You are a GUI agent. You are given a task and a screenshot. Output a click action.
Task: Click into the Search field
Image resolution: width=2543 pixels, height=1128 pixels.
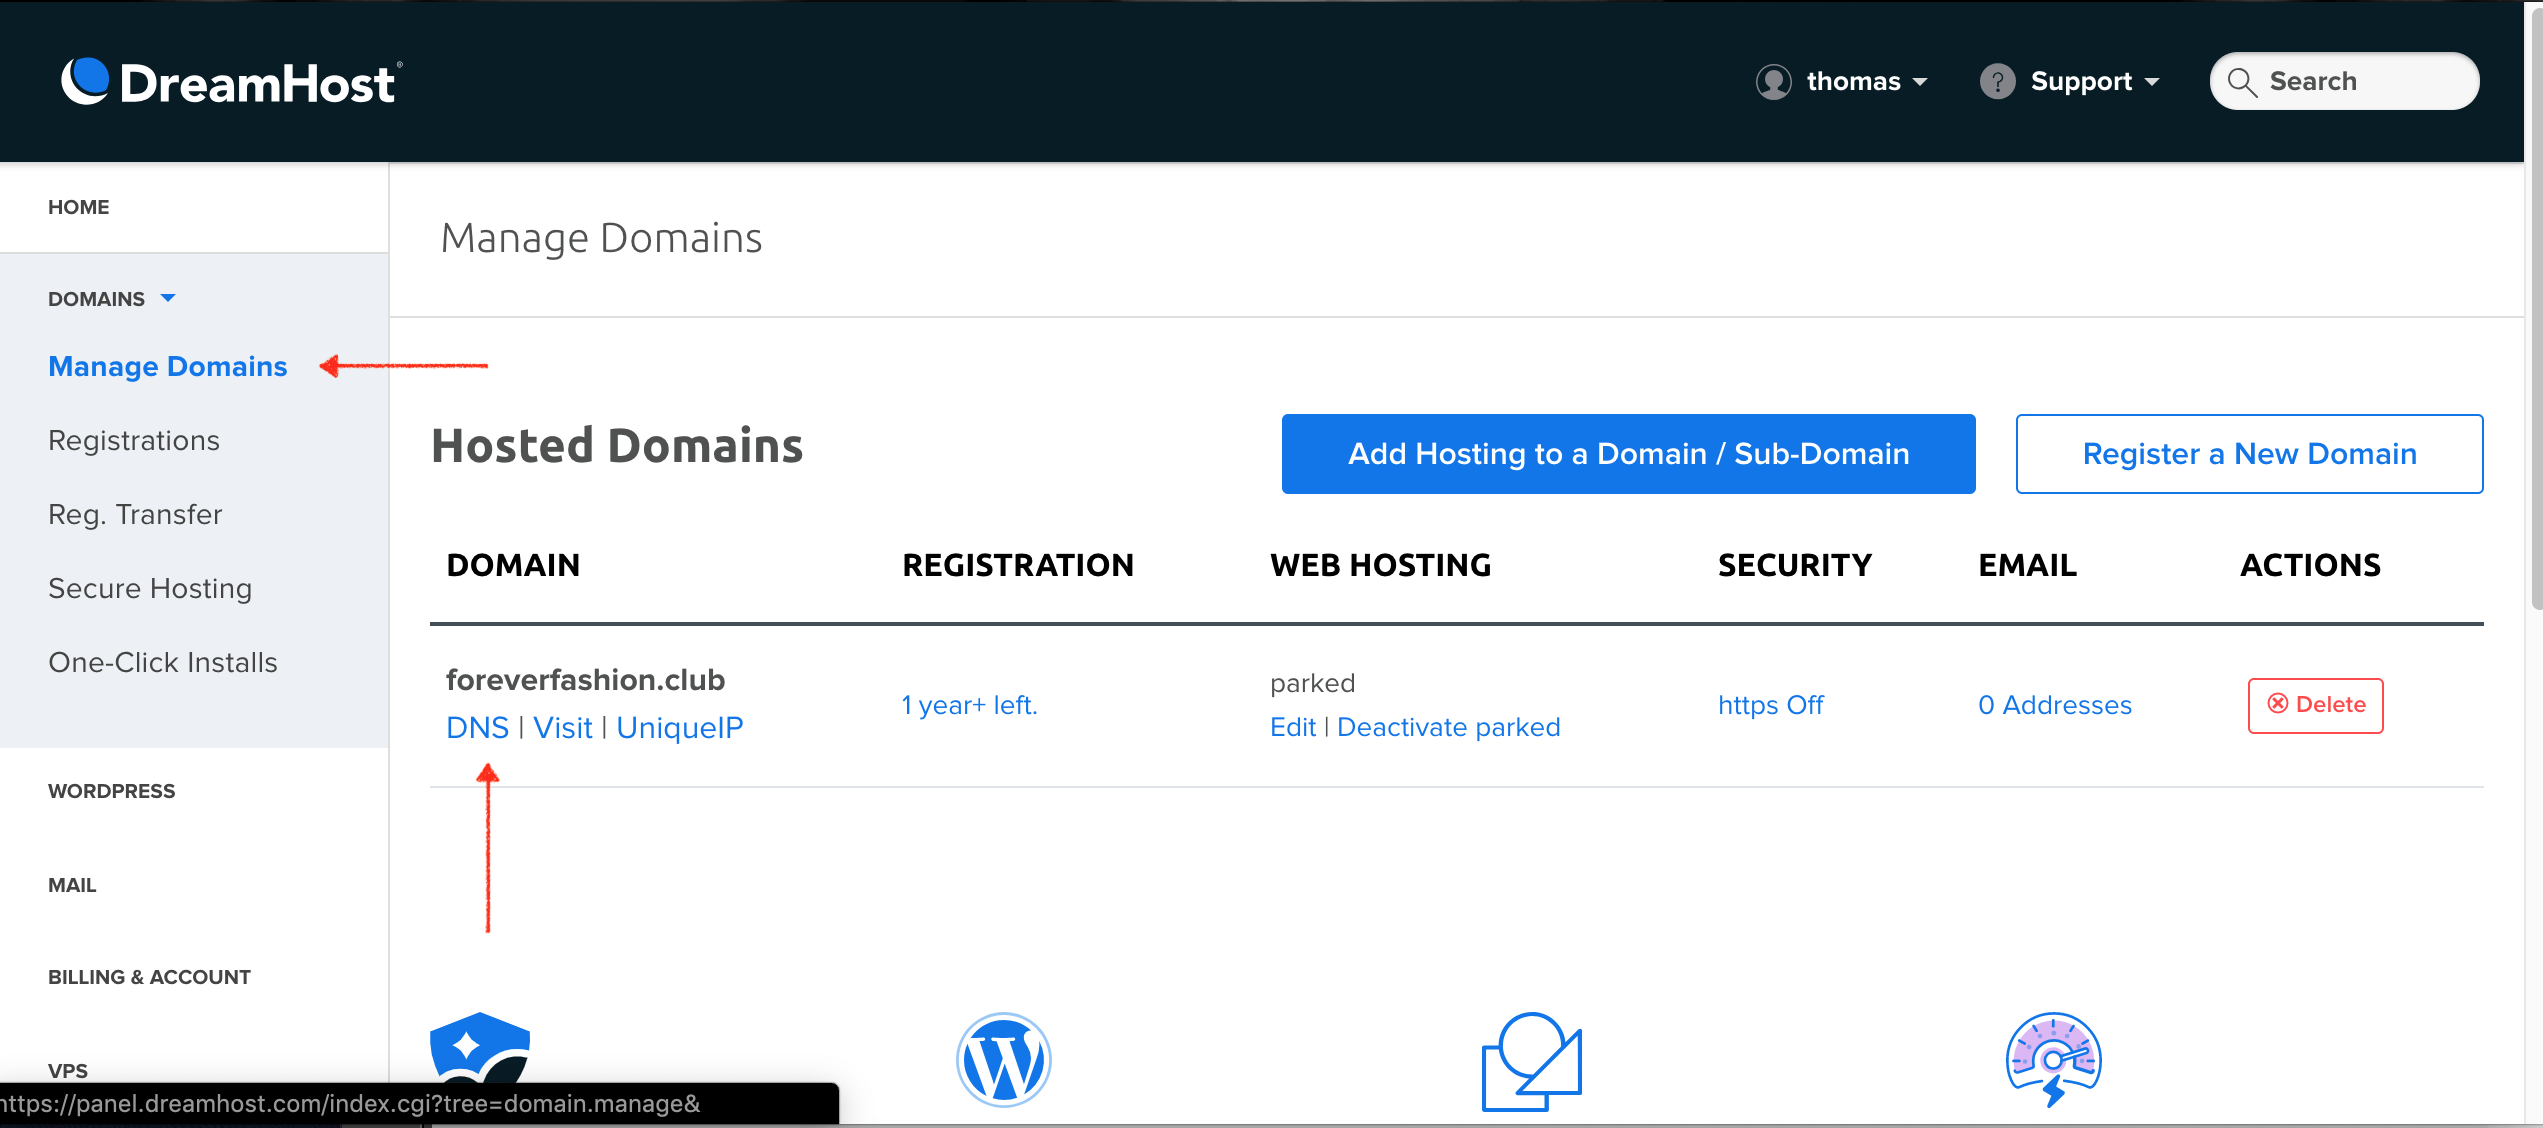[x=2344, y=82]
